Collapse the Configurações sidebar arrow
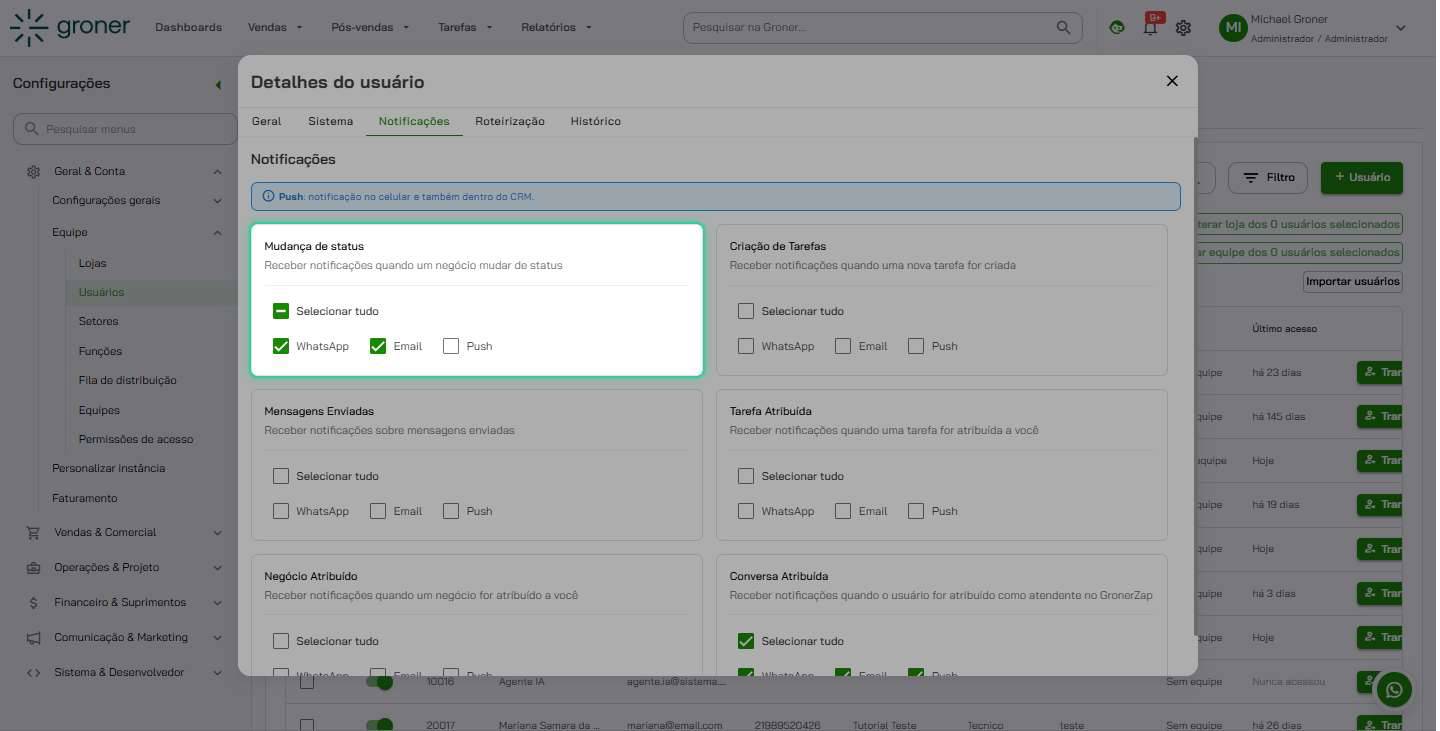The width and height of the screenshot is (1440, 731). pos(218,84)
